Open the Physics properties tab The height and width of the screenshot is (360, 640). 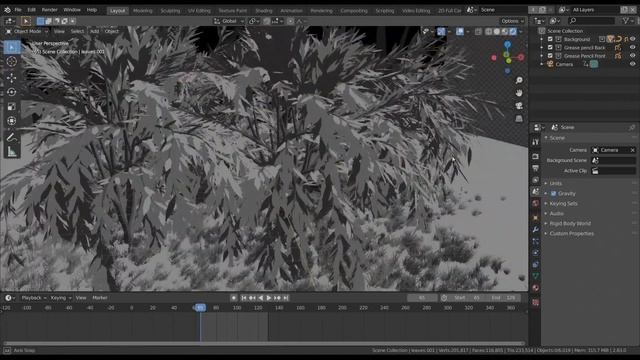(x=536, y=253)
